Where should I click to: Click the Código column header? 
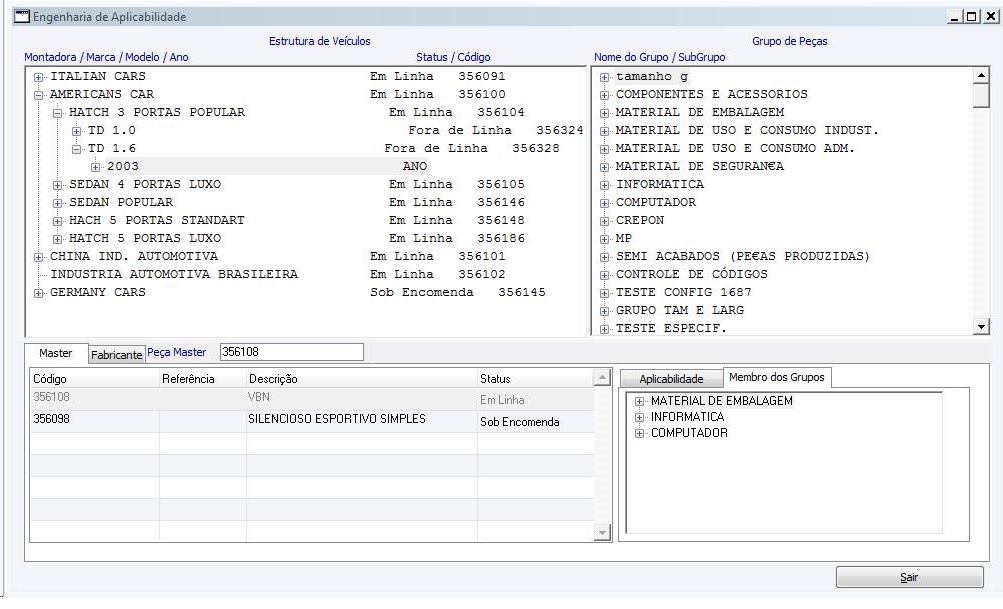click(95, 379)
